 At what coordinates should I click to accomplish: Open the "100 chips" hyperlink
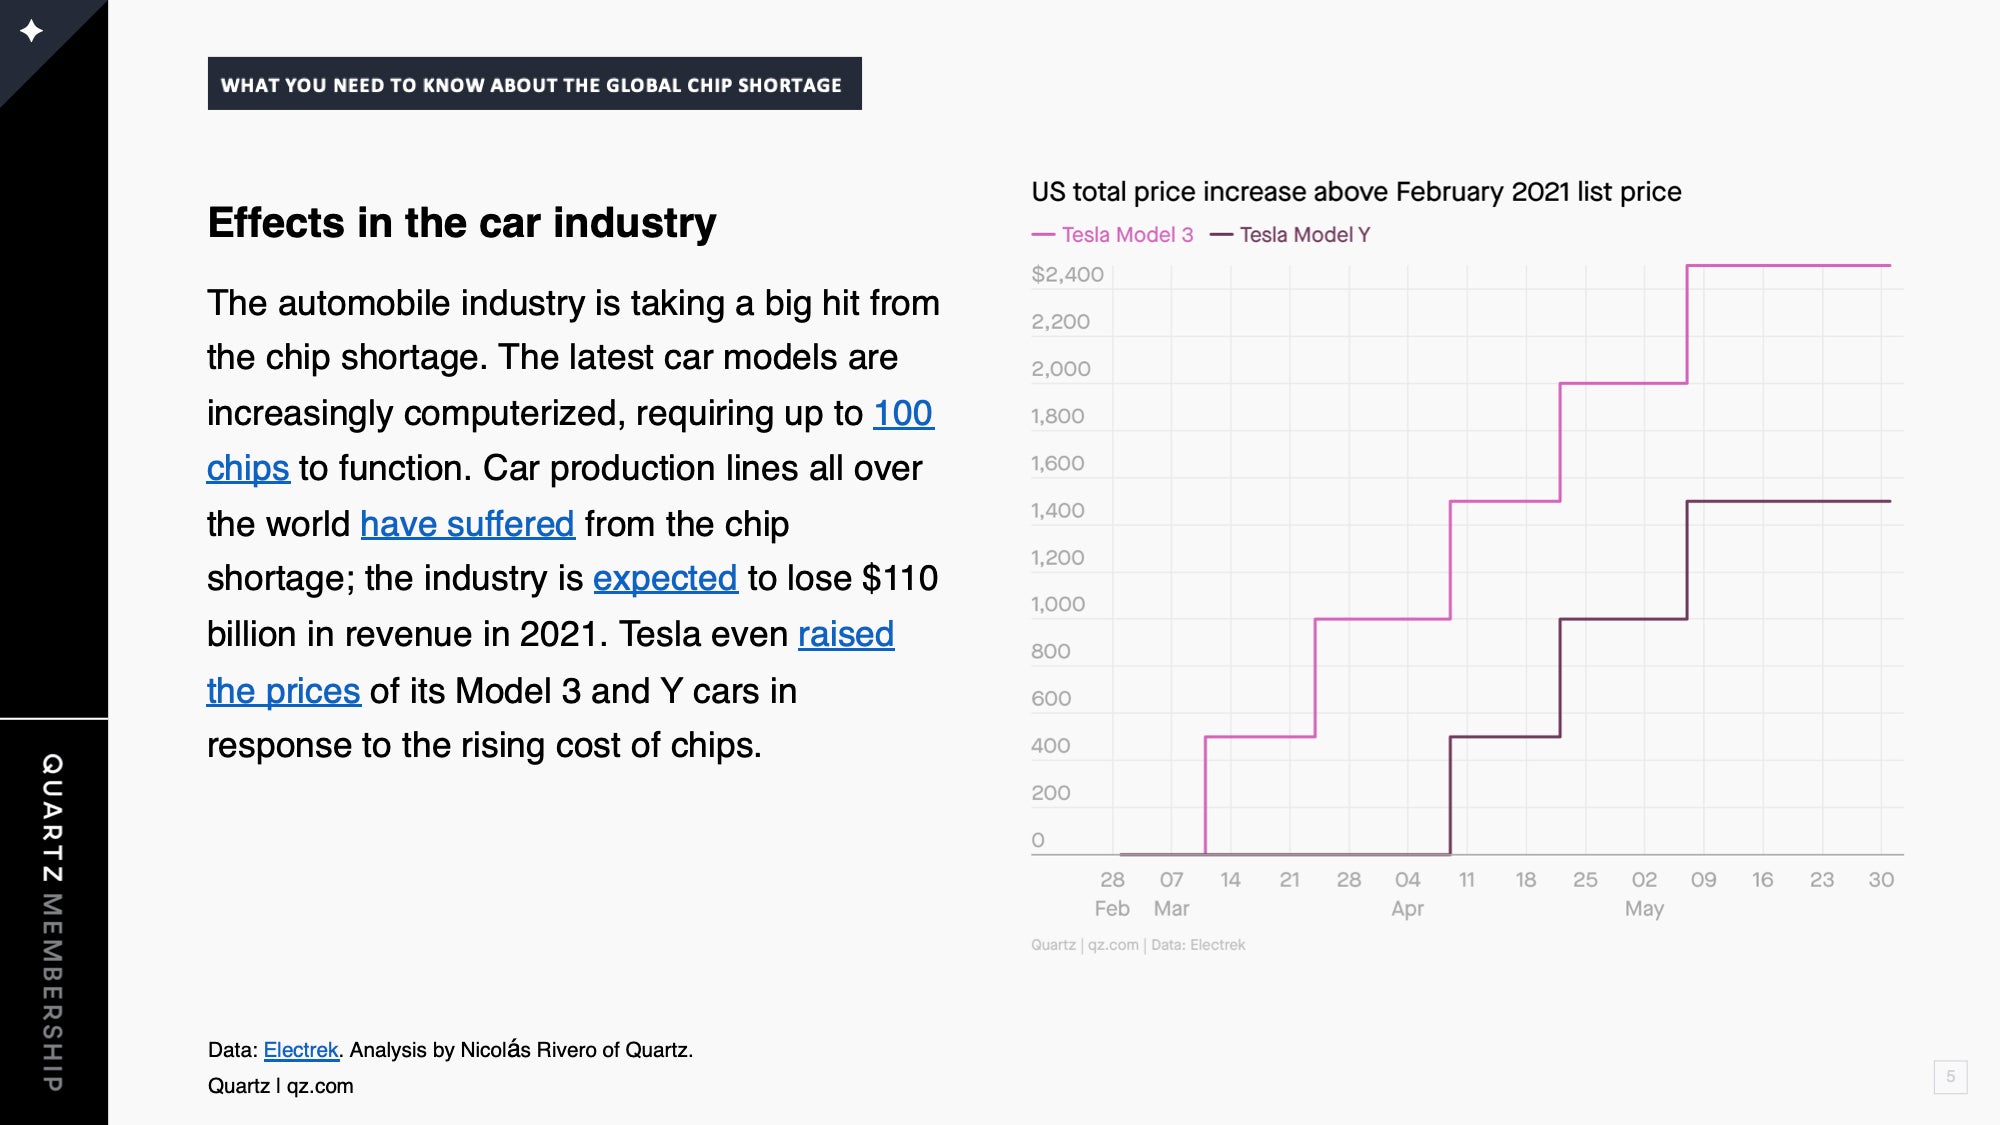click(x=903, y=414)
